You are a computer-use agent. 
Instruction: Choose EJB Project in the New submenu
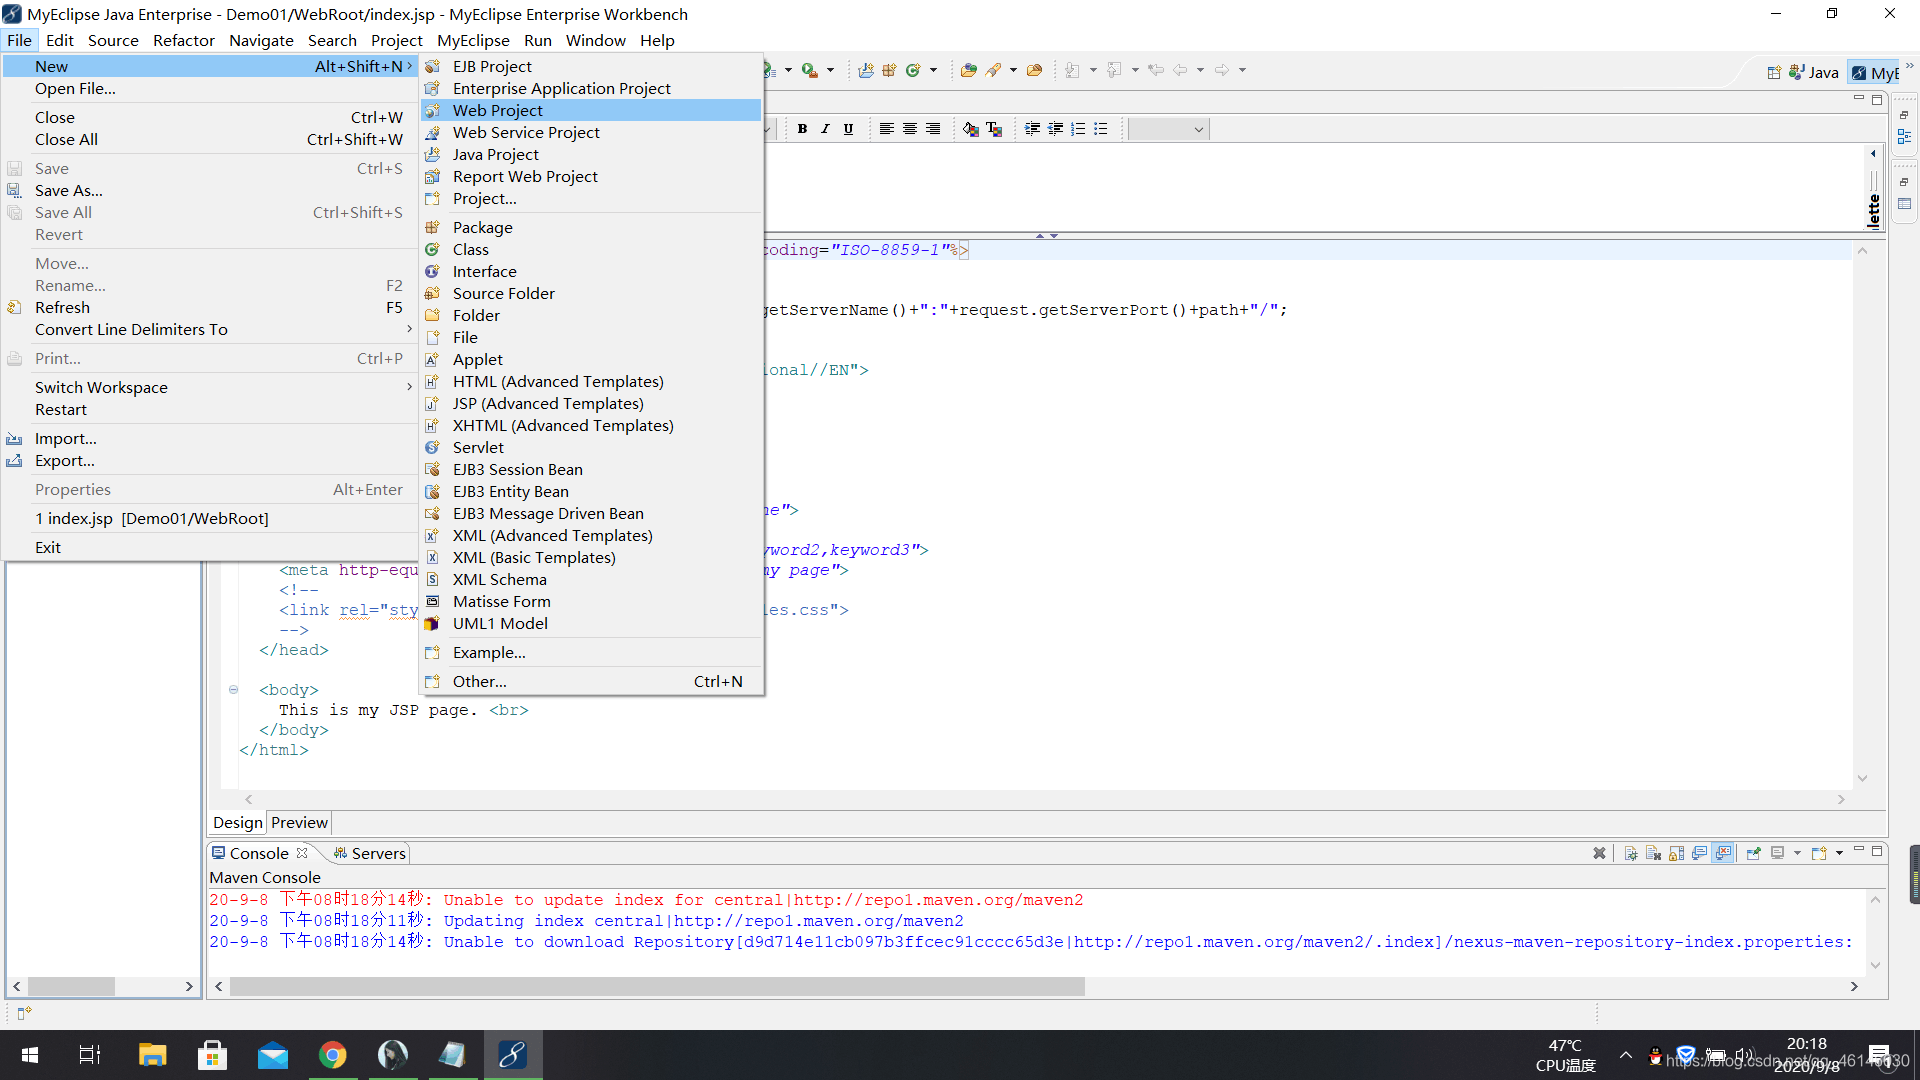pyautogui.click(x=591, y=66)
